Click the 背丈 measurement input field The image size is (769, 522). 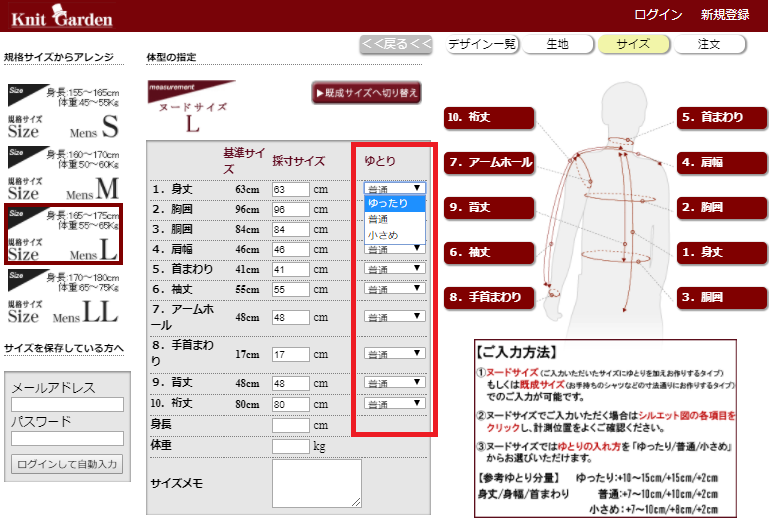click(291, 383)
